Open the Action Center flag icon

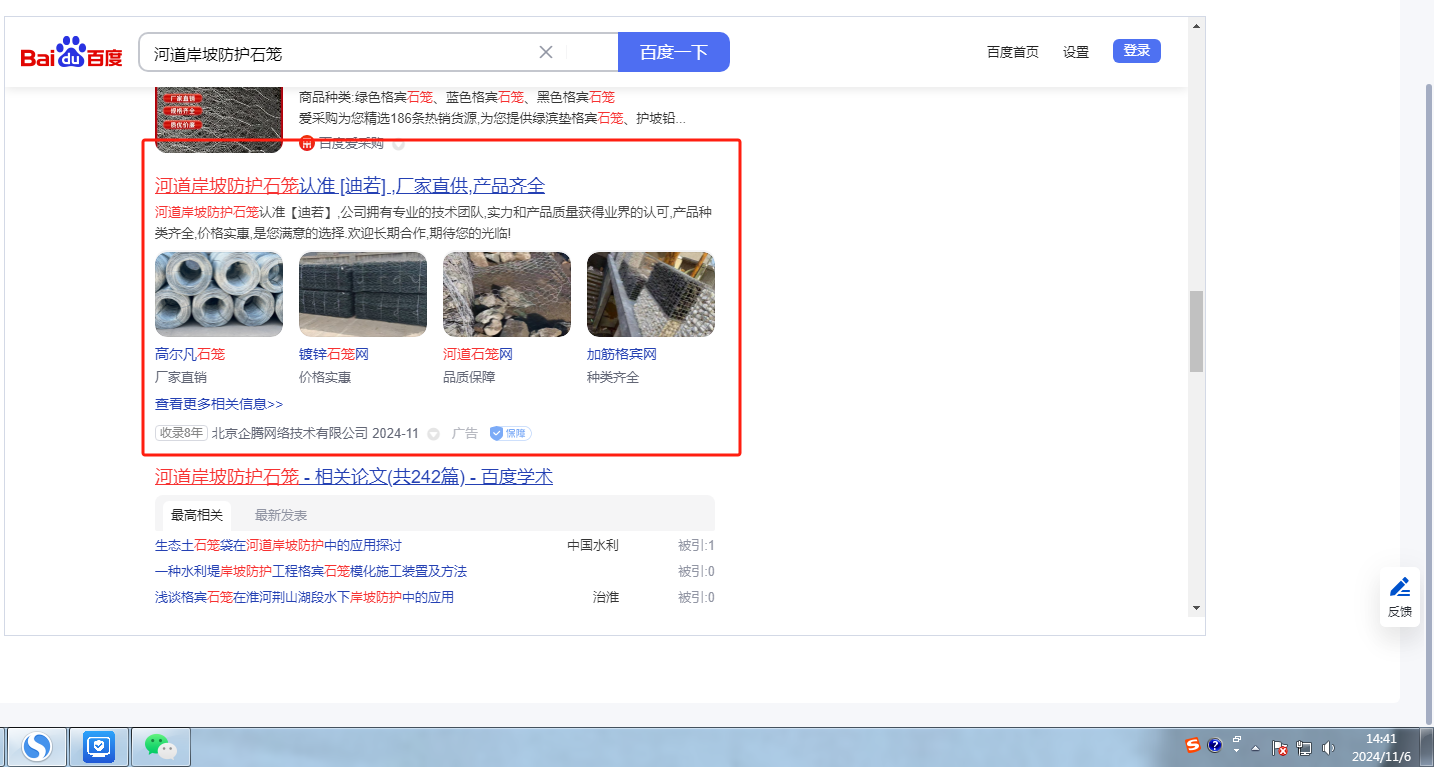click(1280, 748)
